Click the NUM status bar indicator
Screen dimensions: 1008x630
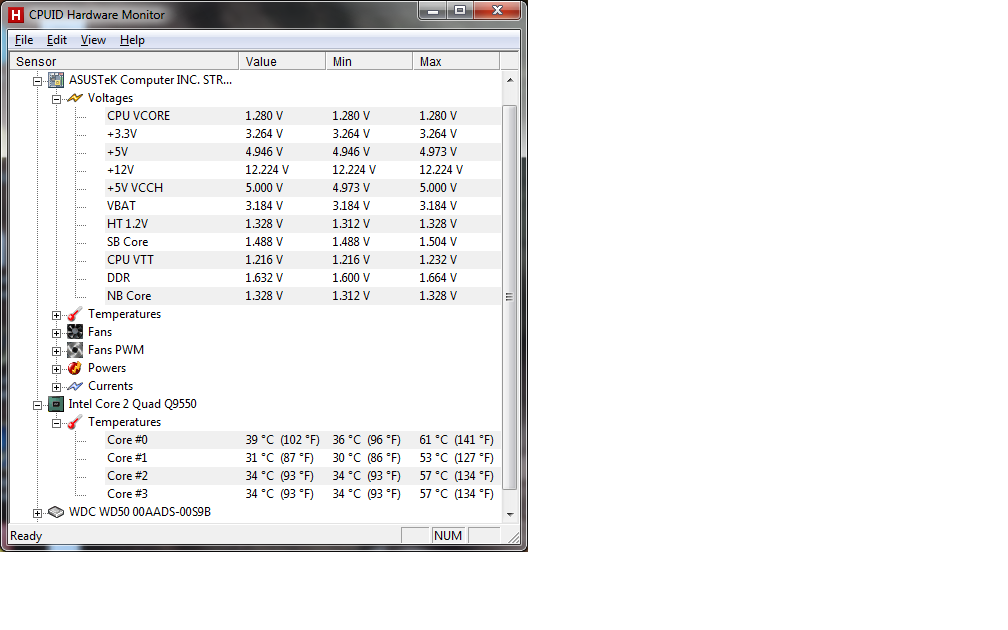pos(448,536)
